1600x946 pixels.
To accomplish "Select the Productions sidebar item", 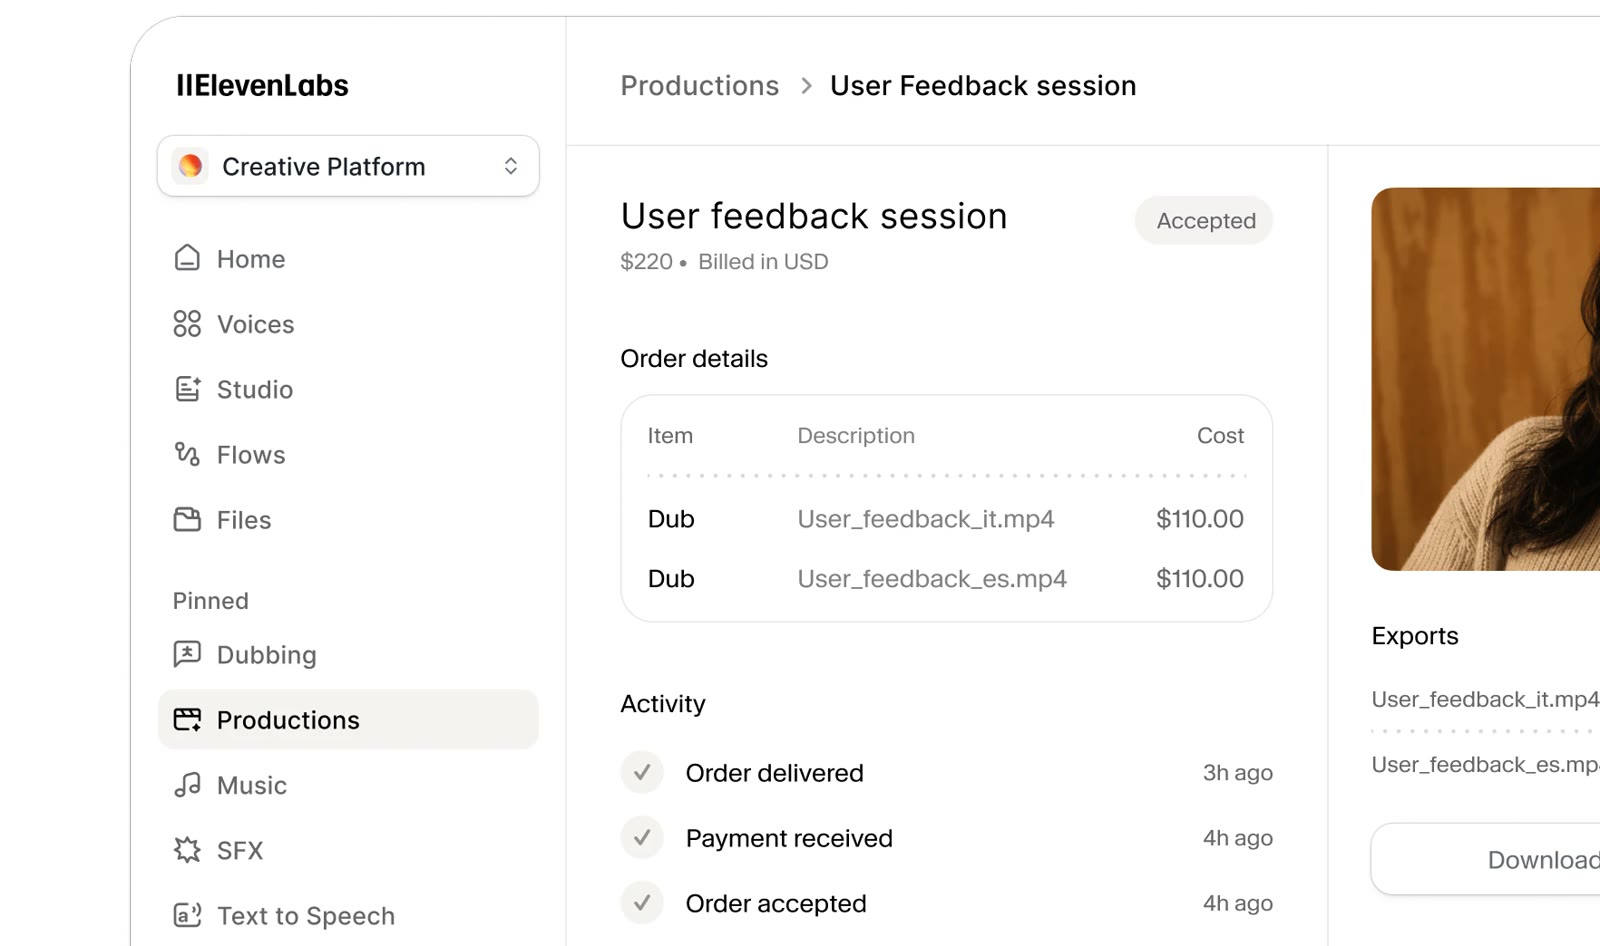I will (x=348, y=719).
